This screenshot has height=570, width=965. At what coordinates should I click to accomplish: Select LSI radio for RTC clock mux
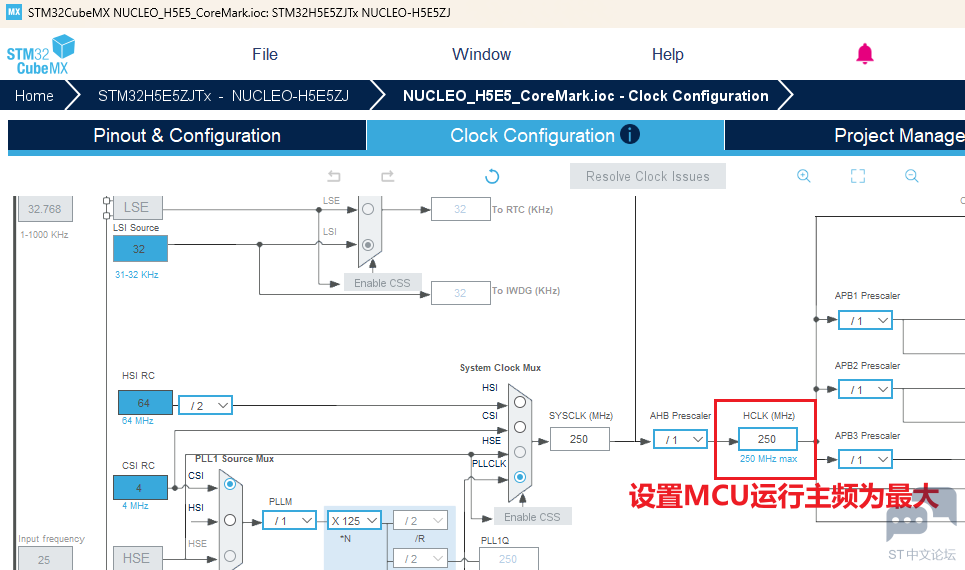pos(368,245)
